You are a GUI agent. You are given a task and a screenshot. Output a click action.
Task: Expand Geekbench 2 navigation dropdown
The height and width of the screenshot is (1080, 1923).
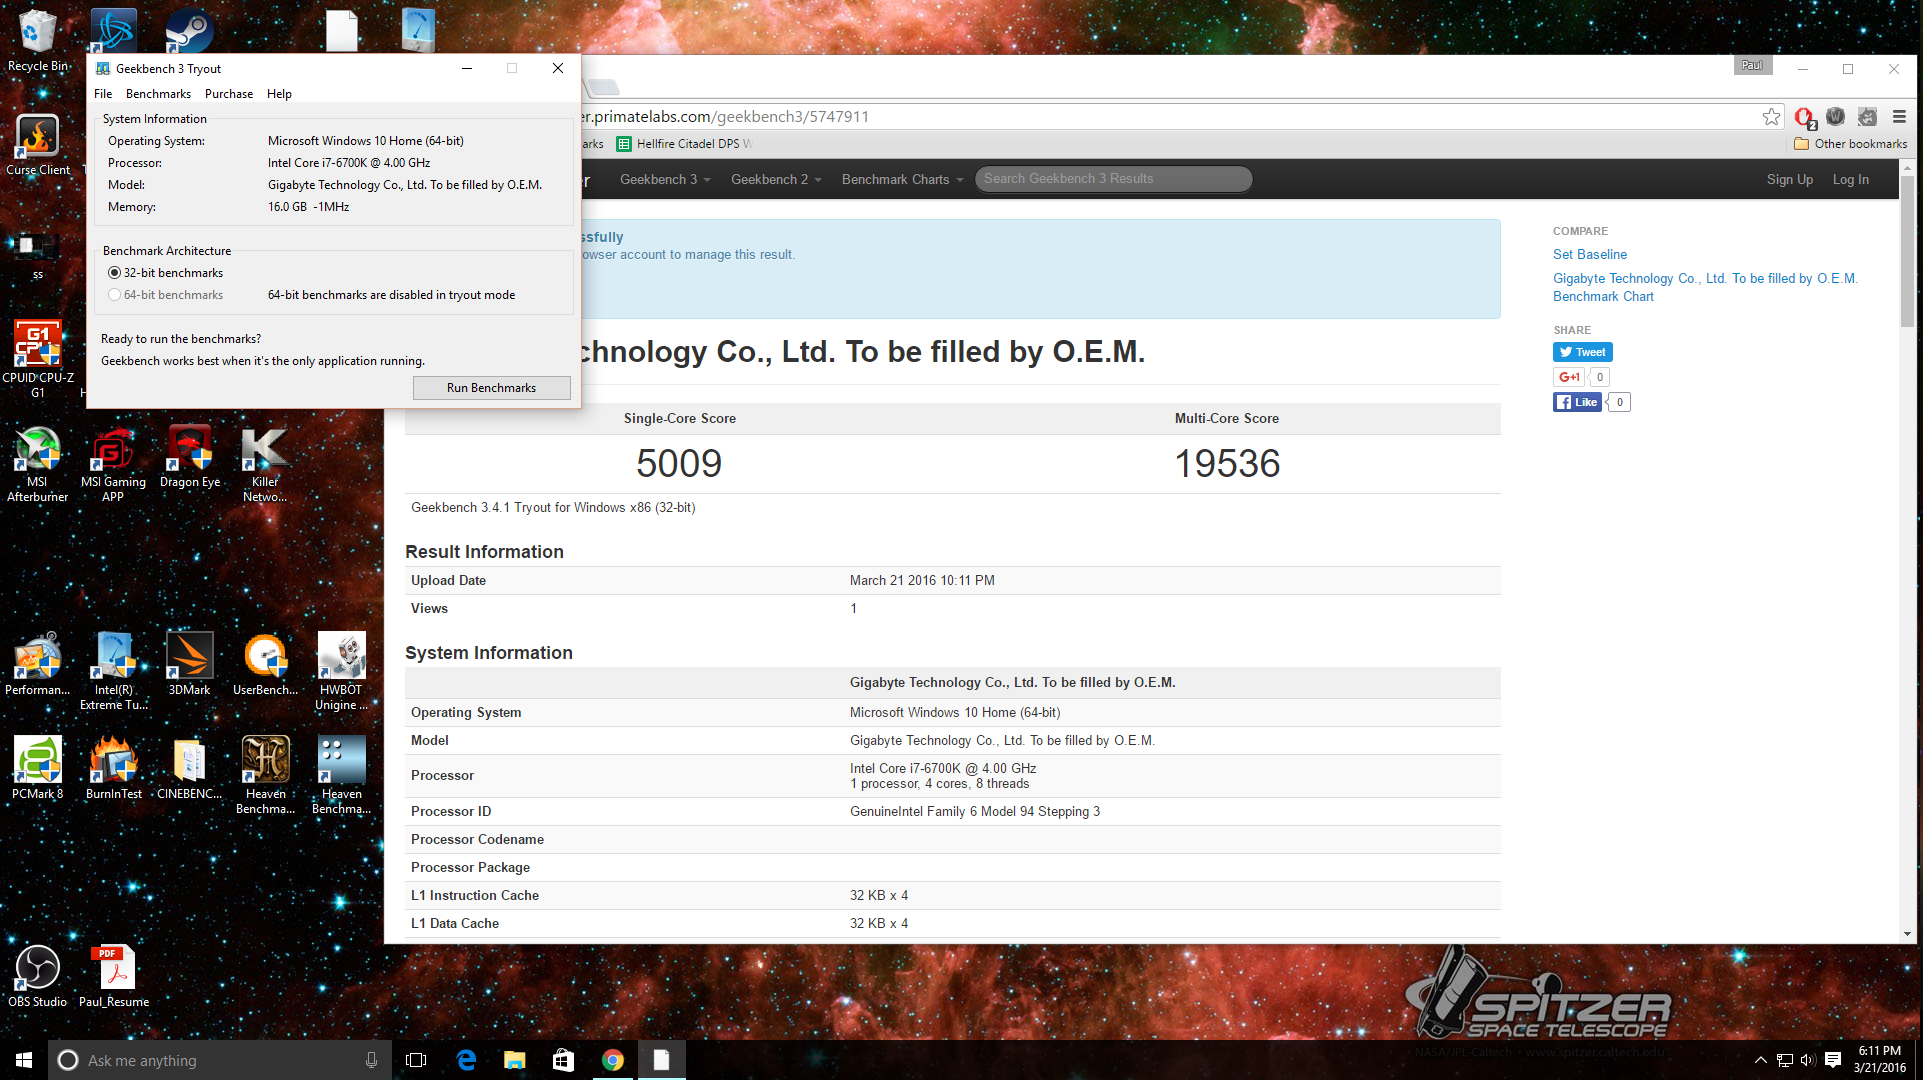pos(776,180)
